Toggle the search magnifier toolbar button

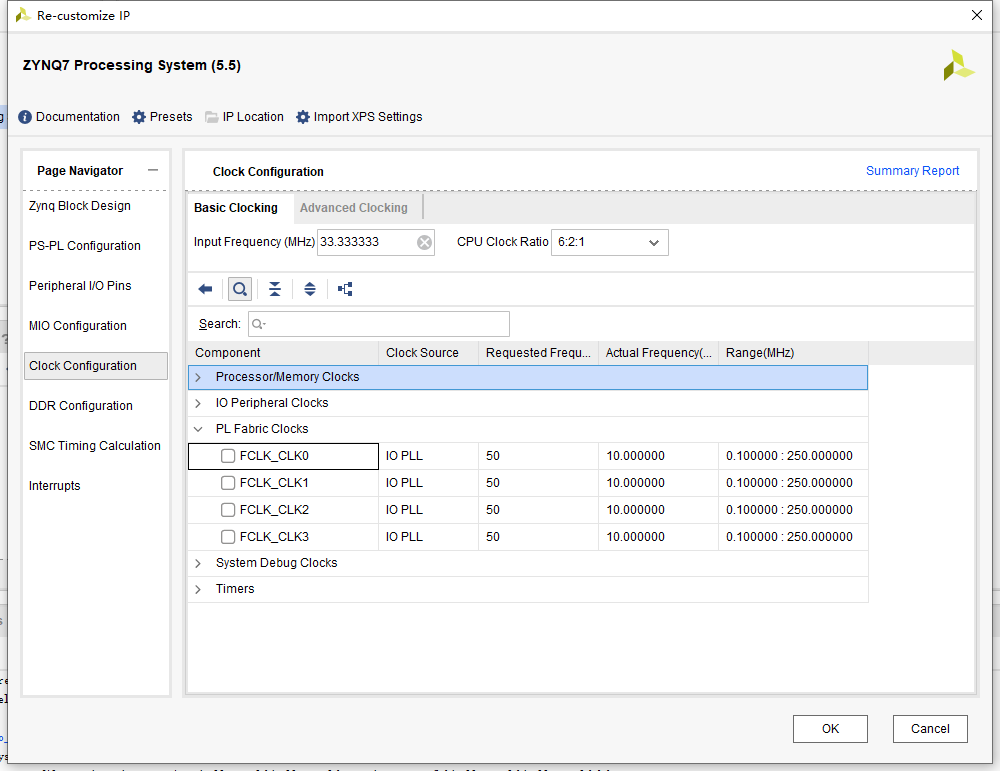(x=240, y=289)
